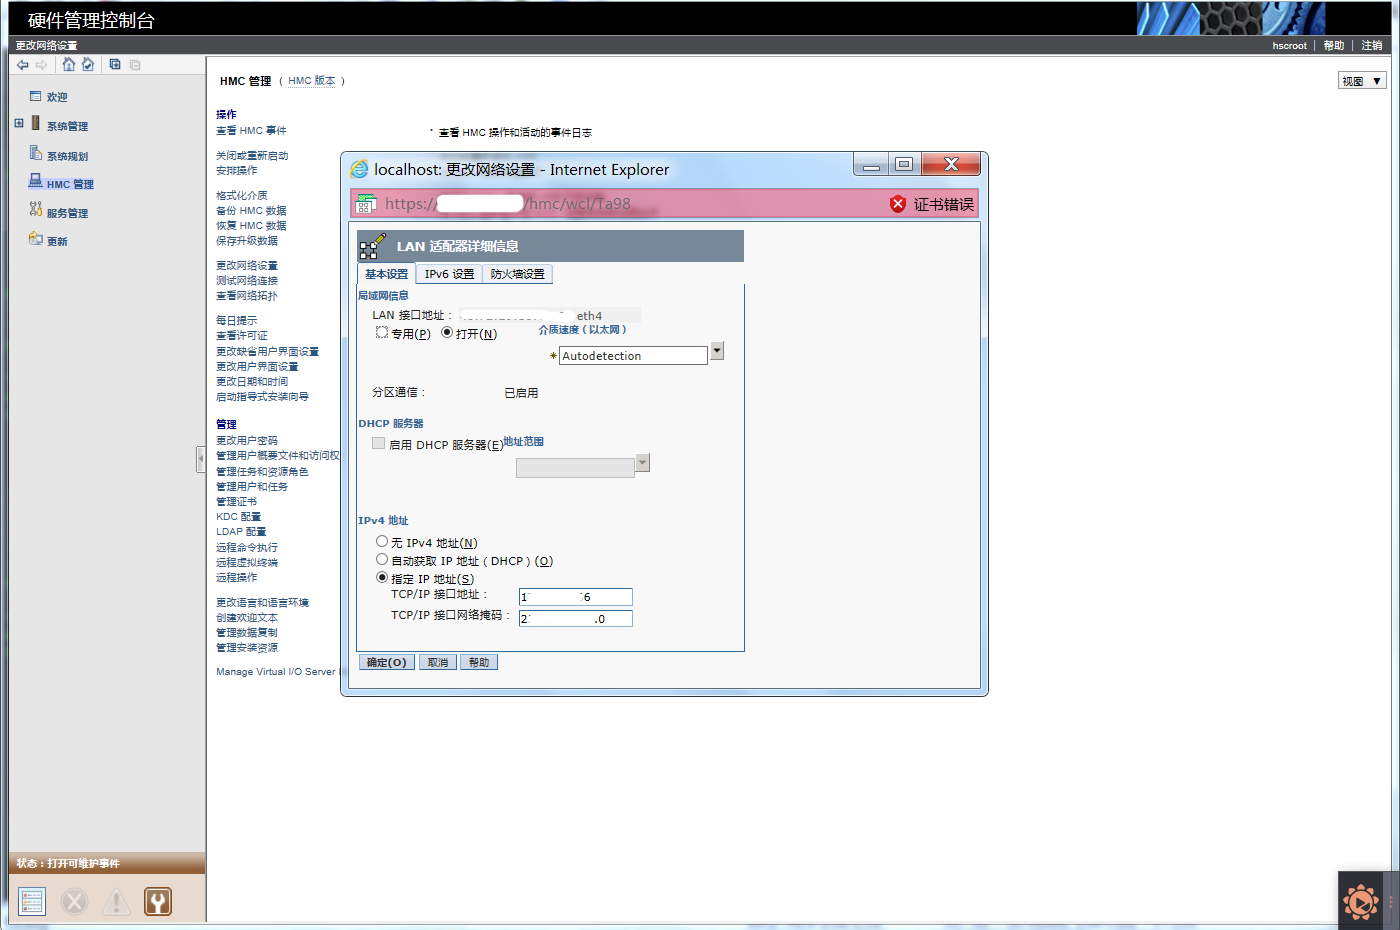1400x930 pixels.
Task: Click the home page house icon
Action: 68,65
